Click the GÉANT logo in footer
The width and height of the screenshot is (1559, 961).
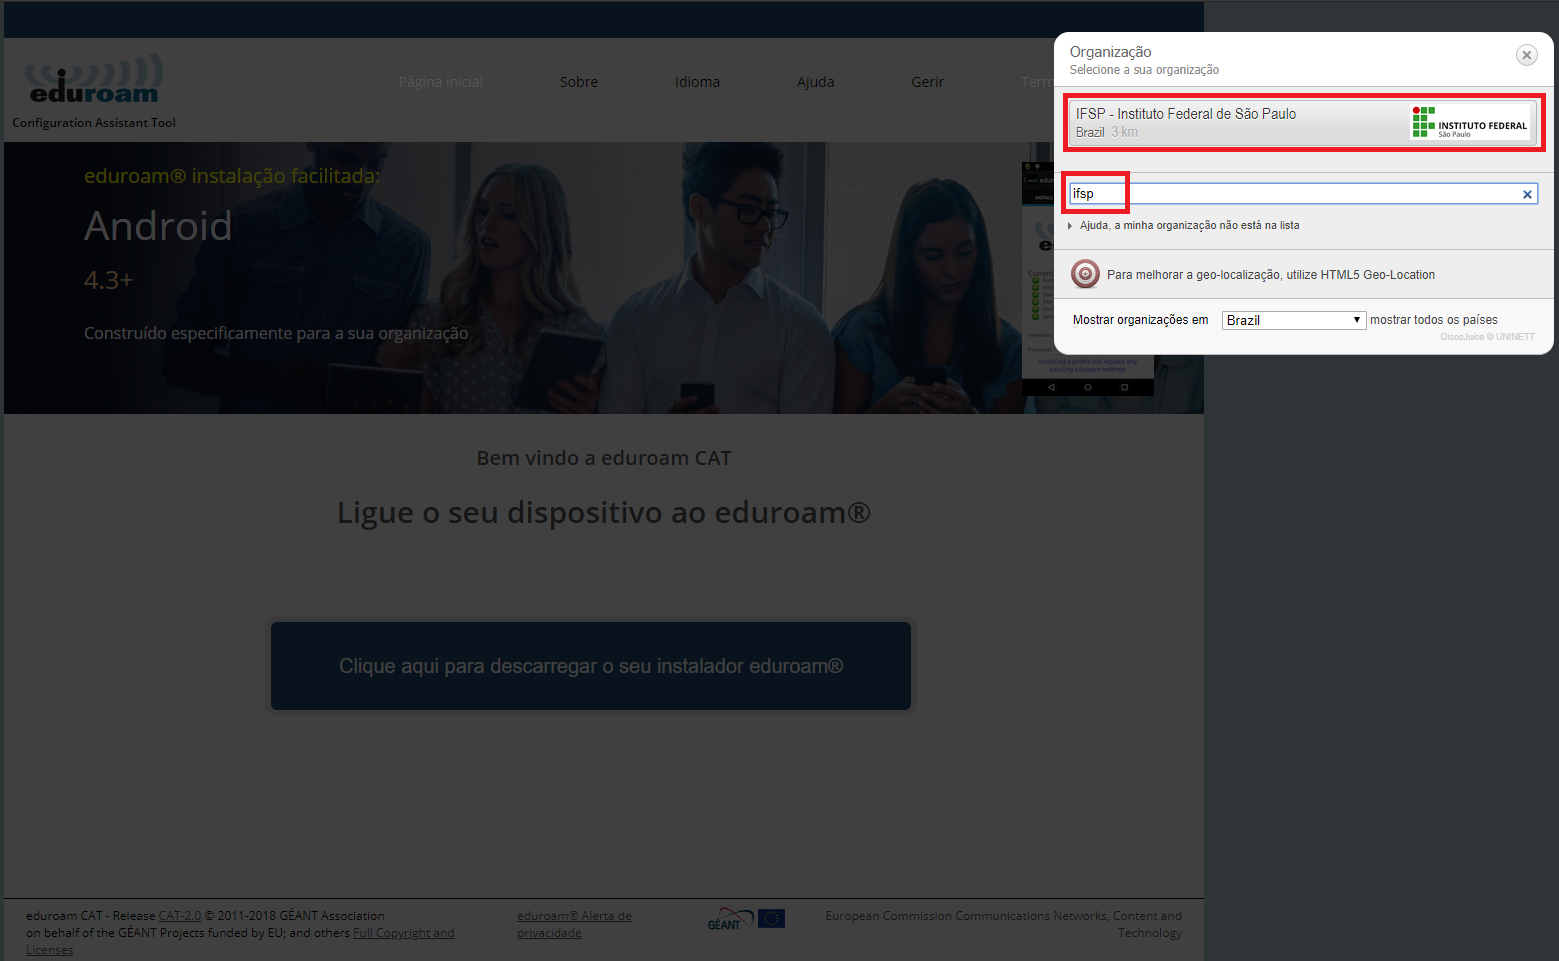point(730,919)
